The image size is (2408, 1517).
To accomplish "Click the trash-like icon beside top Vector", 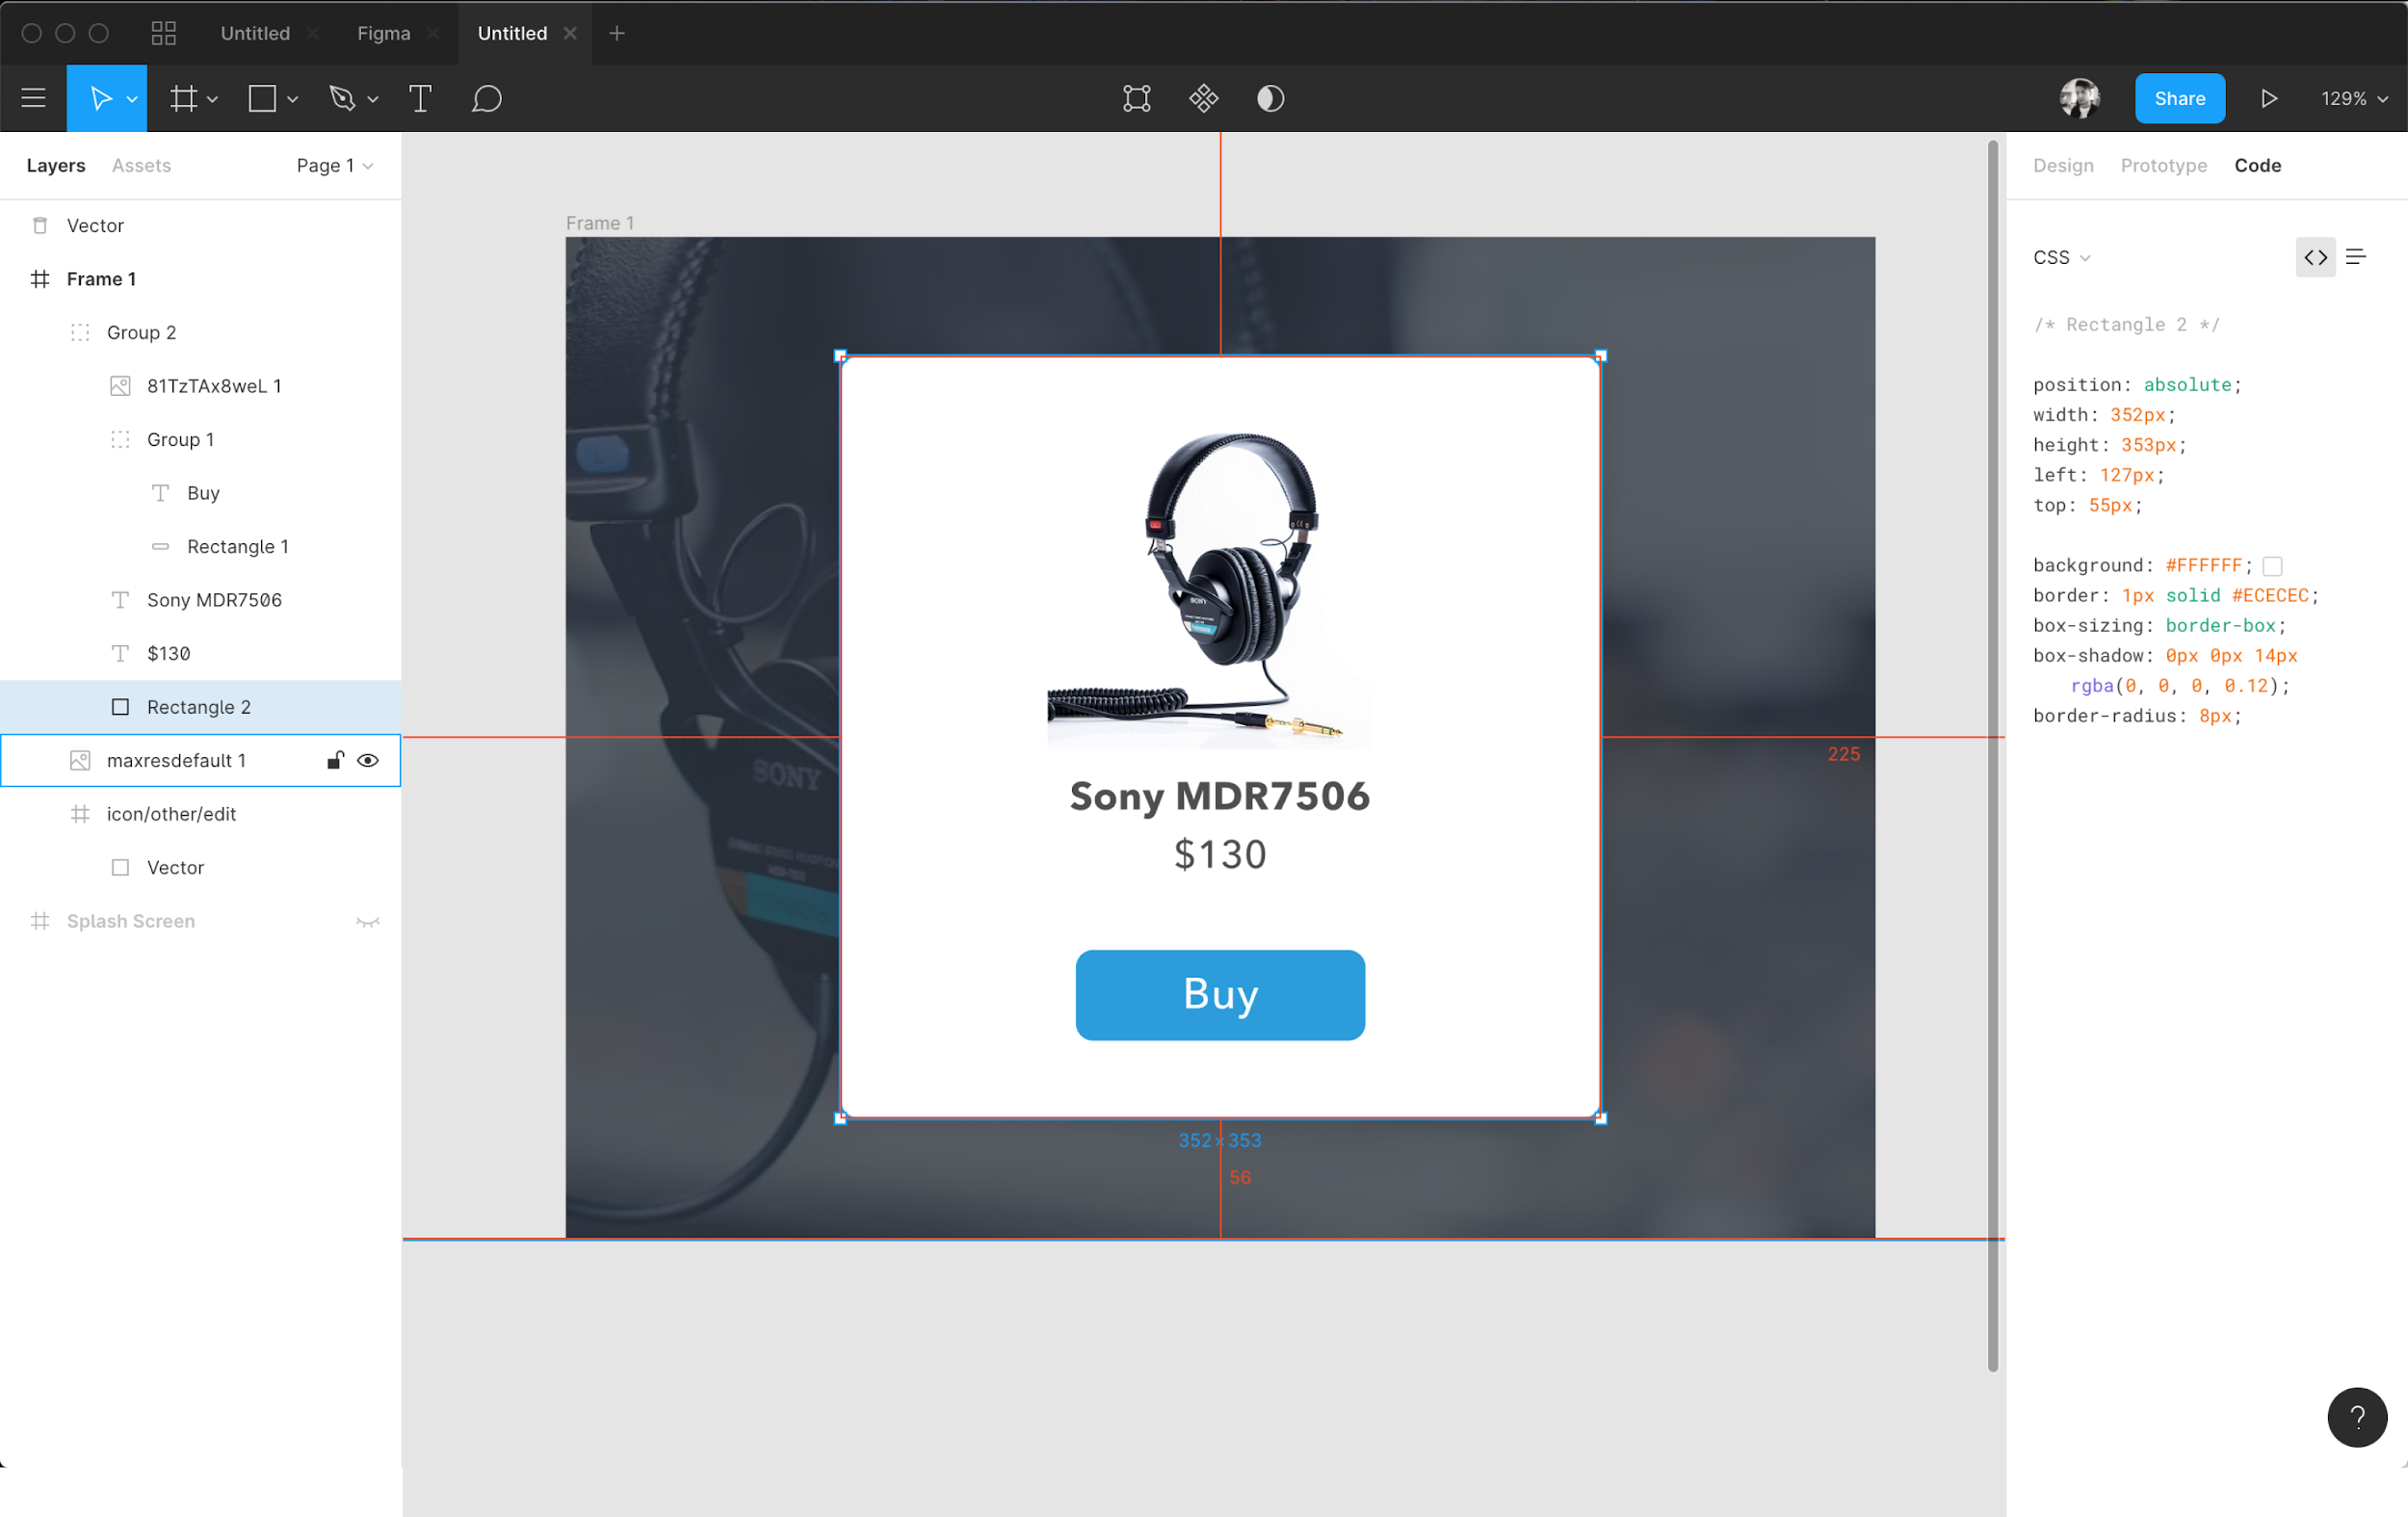I will [x=40, y=225].
